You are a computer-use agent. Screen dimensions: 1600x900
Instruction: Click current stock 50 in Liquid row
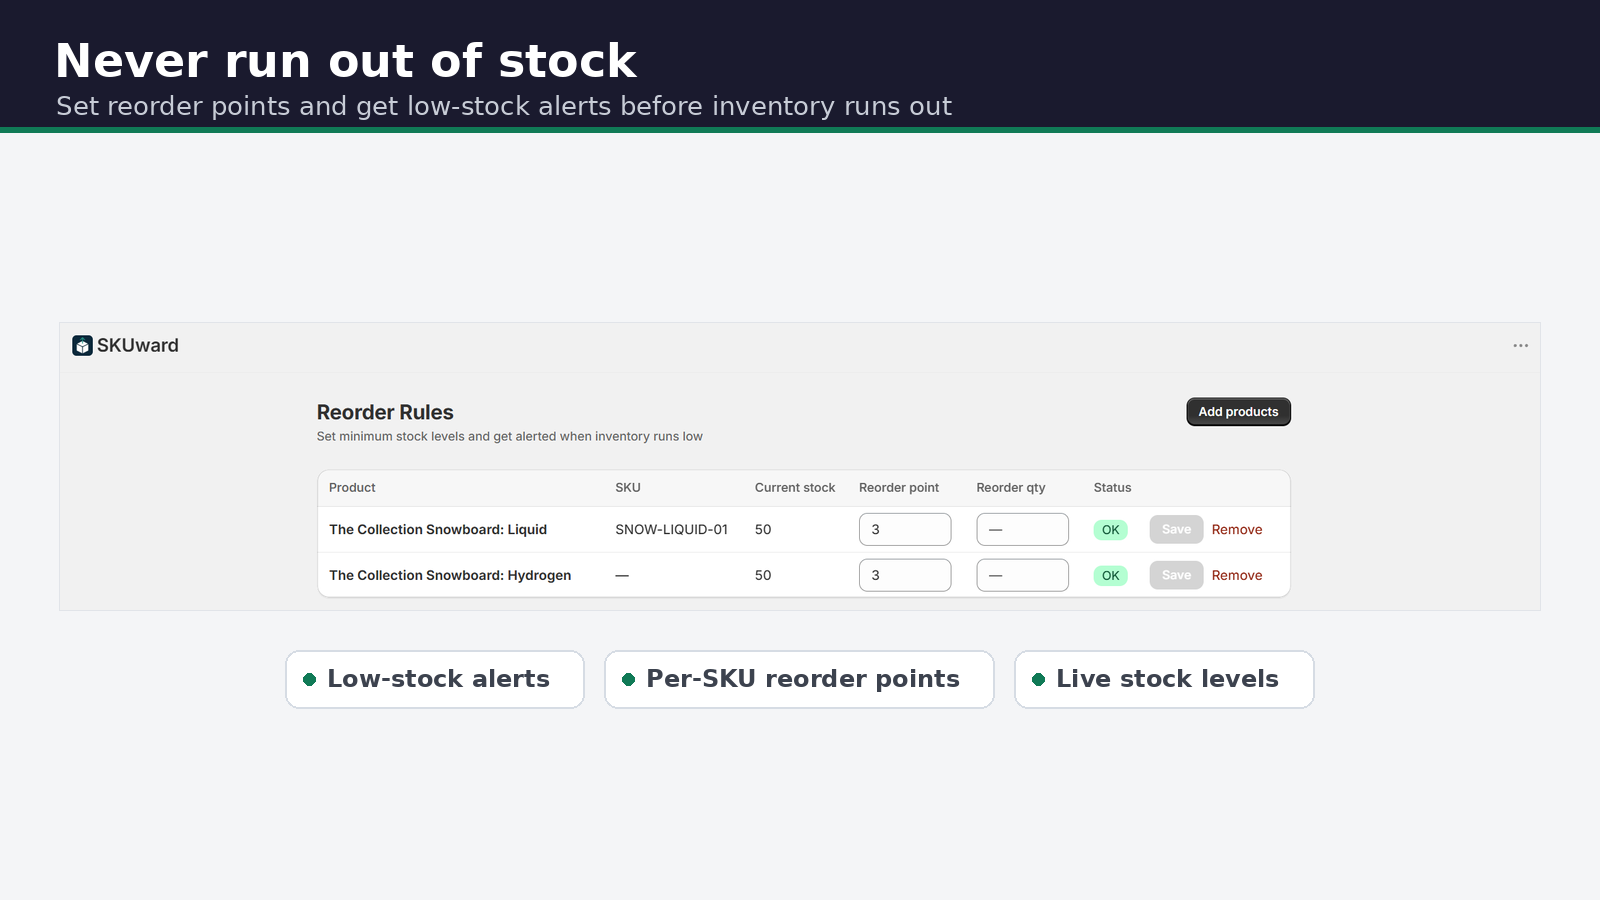763,530
